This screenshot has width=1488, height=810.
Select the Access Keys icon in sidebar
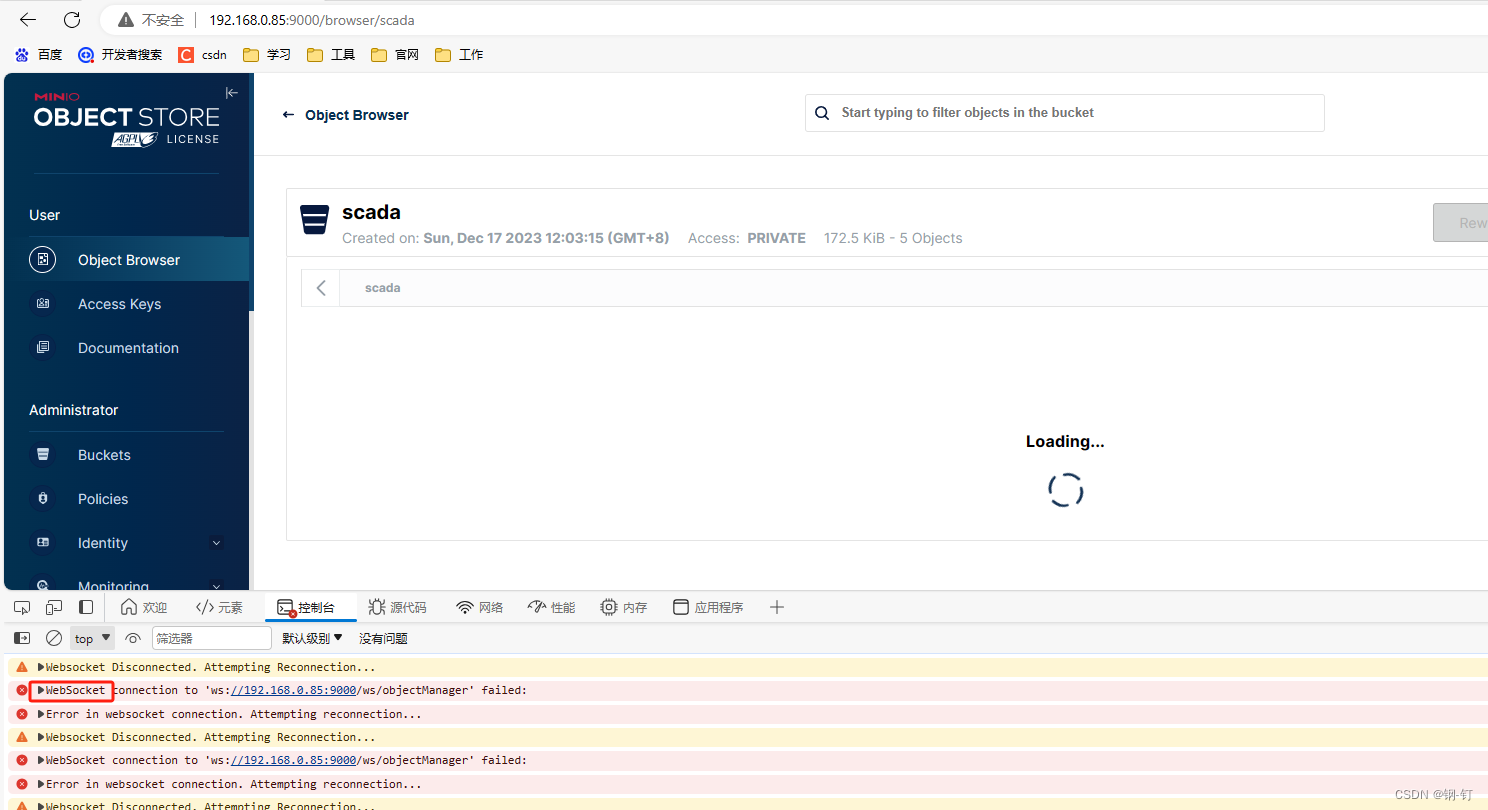[x=42, y=303]
